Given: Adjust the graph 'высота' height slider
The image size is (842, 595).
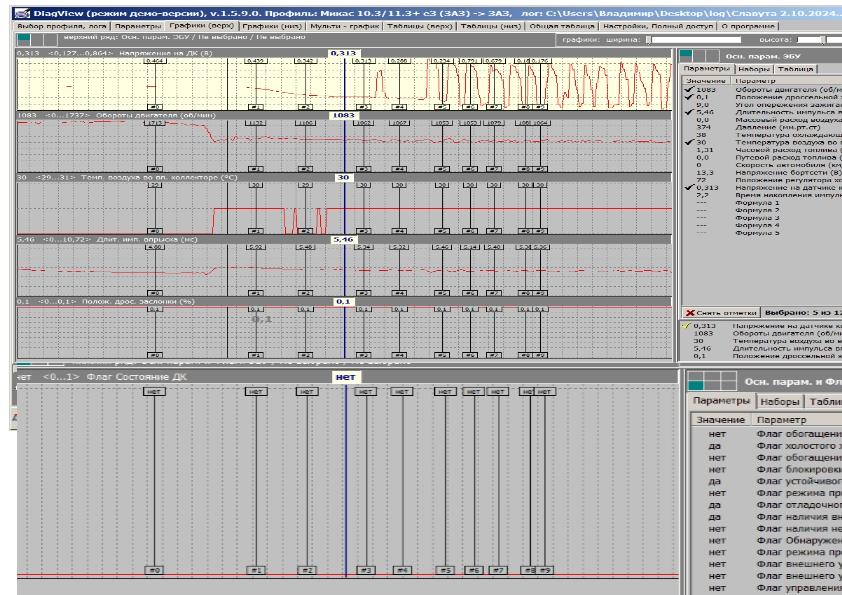Looking at the screenshot, I should 818,40.
